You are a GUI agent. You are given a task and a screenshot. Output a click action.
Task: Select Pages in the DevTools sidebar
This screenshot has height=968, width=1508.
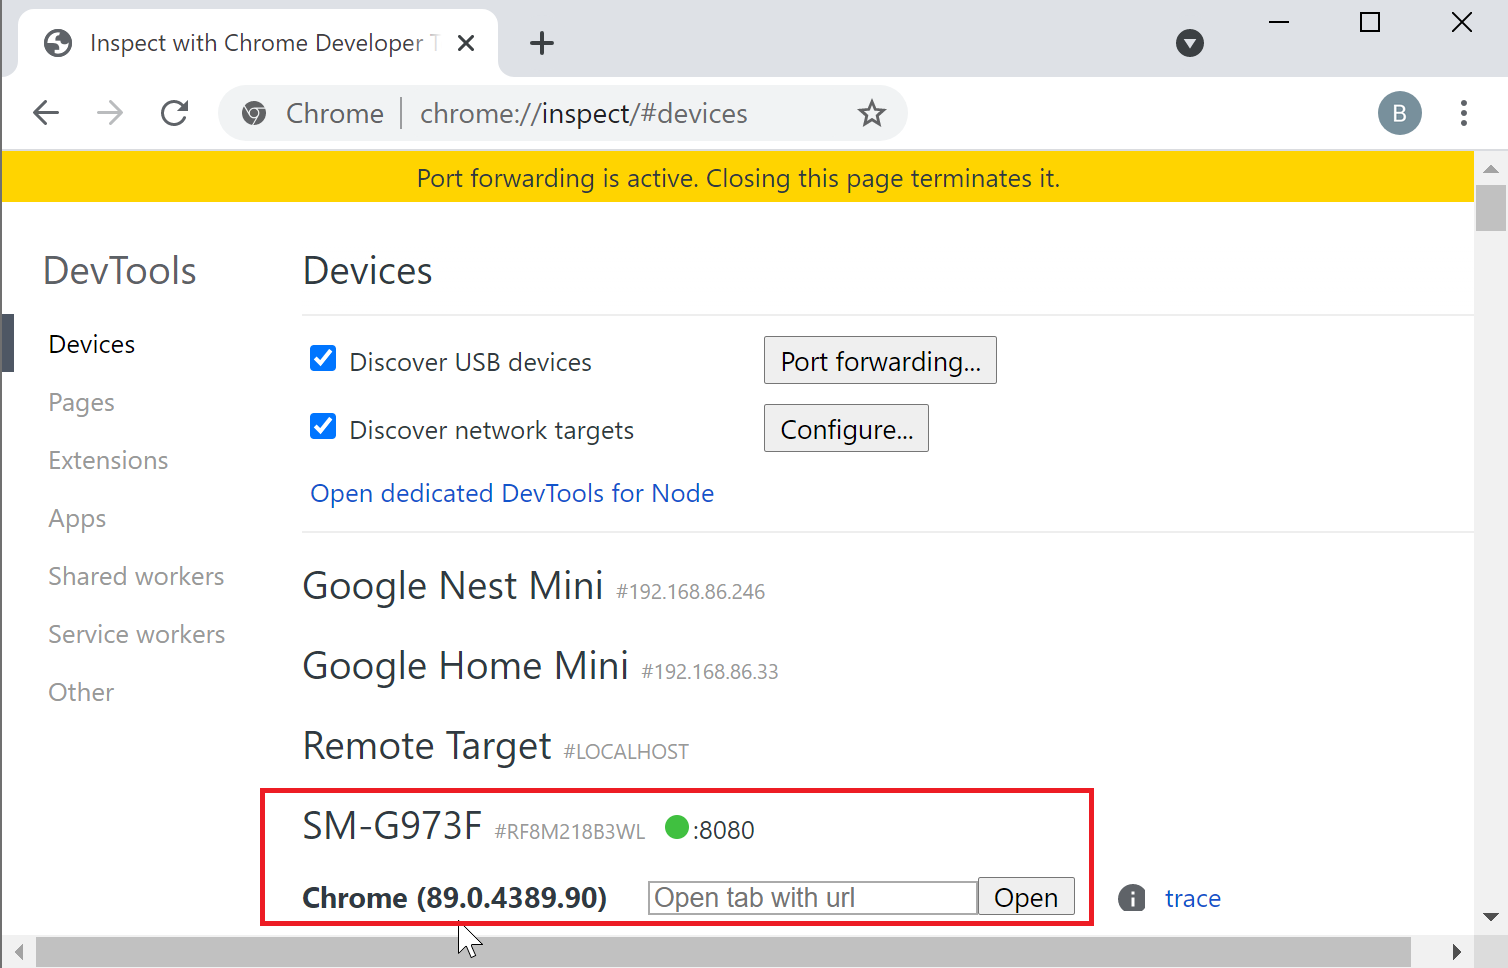pyautogui.click(x=81, y=402)
